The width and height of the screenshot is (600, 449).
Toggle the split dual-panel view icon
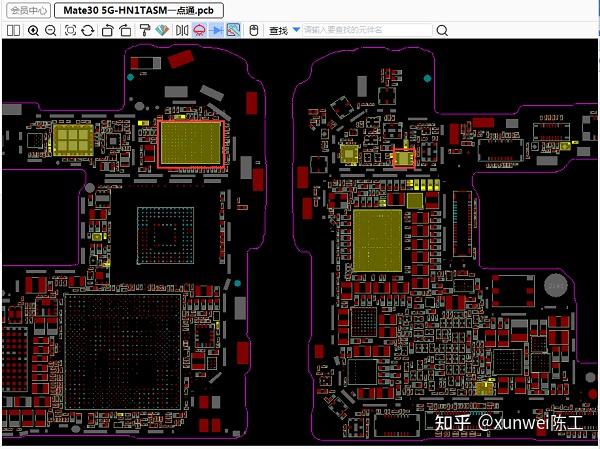13,30
